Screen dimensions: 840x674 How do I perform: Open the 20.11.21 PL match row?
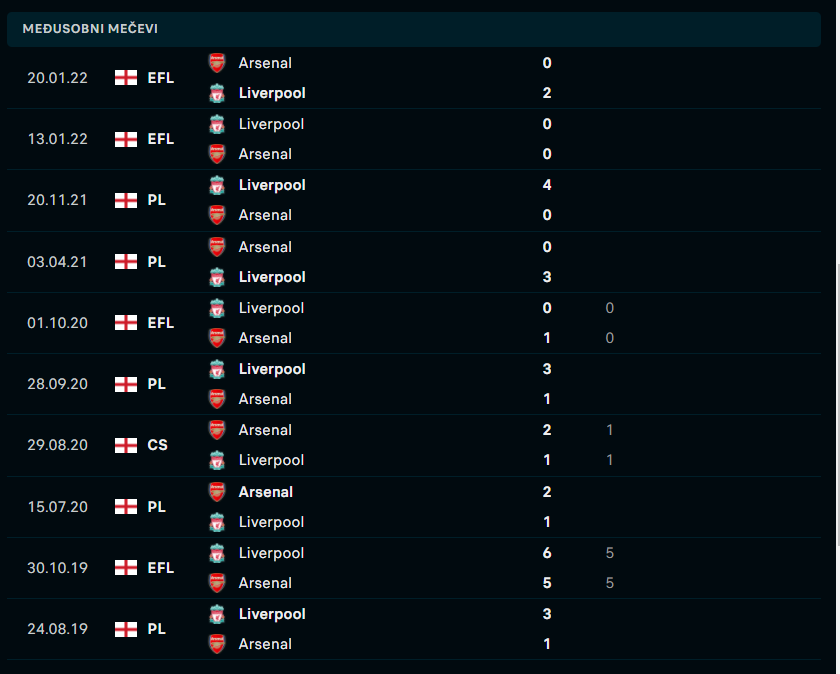point(414,200)
